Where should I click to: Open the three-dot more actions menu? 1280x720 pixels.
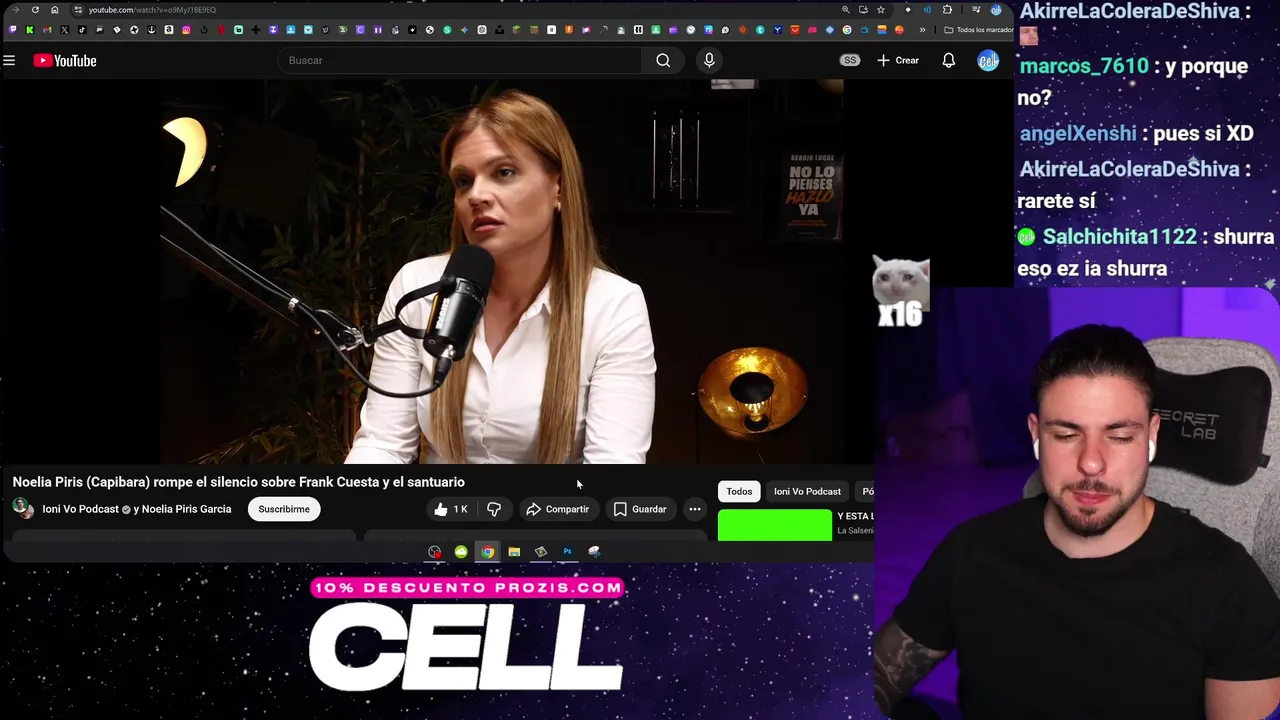pos(695,509)
